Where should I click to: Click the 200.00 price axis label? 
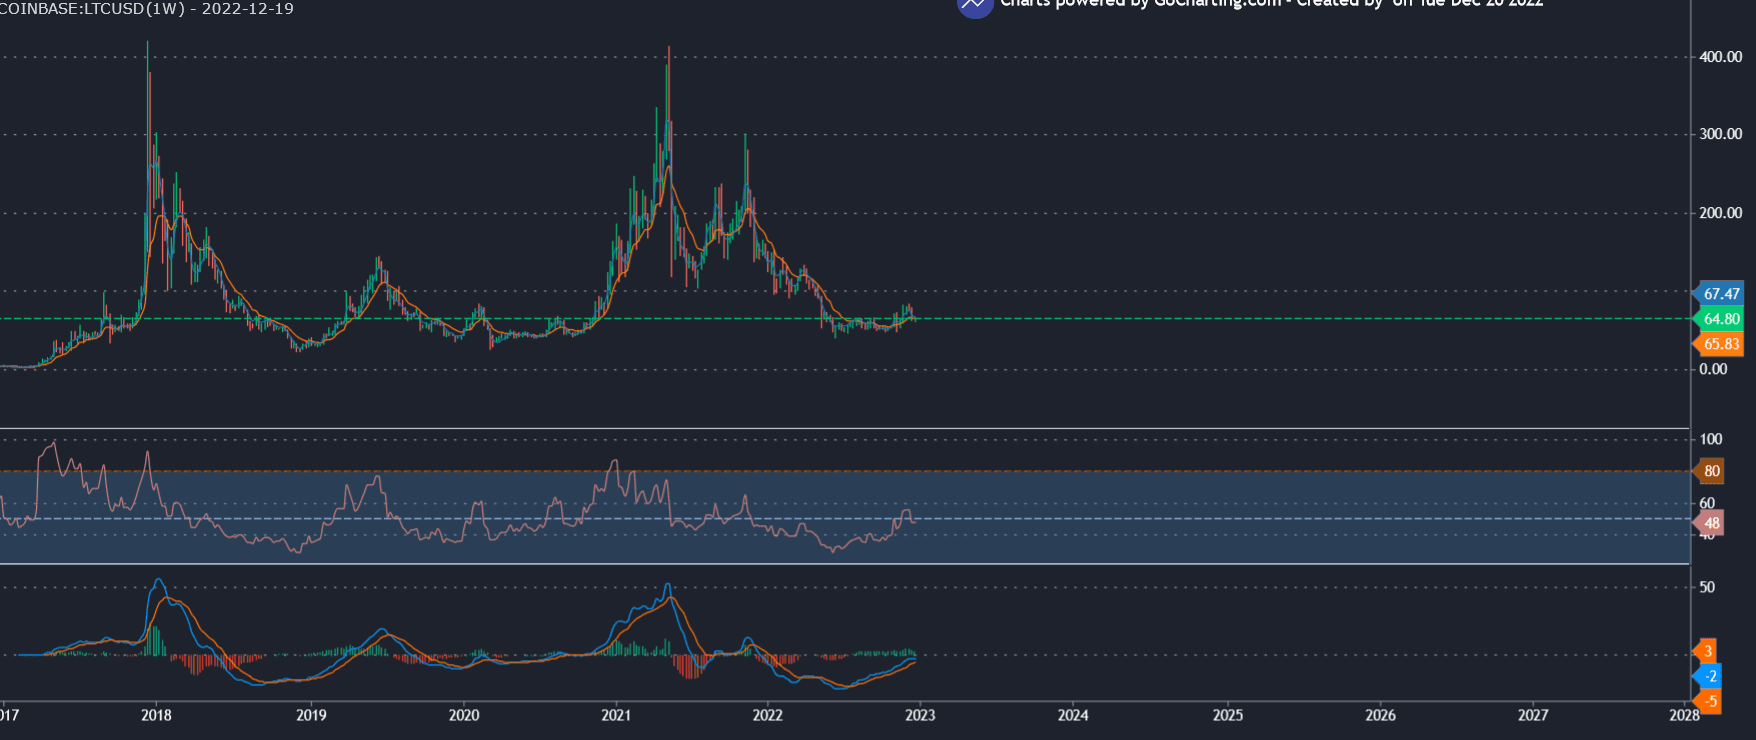pyautogui.click(x=1720, y=213)
